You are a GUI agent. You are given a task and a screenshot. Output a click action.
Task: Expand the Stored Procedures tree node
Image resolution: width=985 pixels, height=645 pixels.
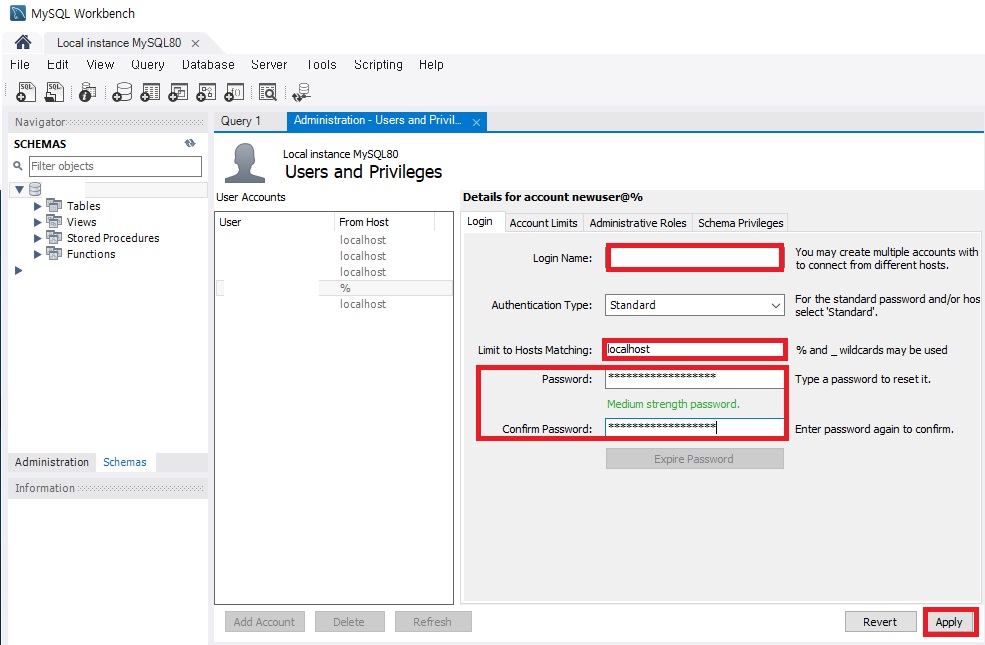tap(37, 238)
